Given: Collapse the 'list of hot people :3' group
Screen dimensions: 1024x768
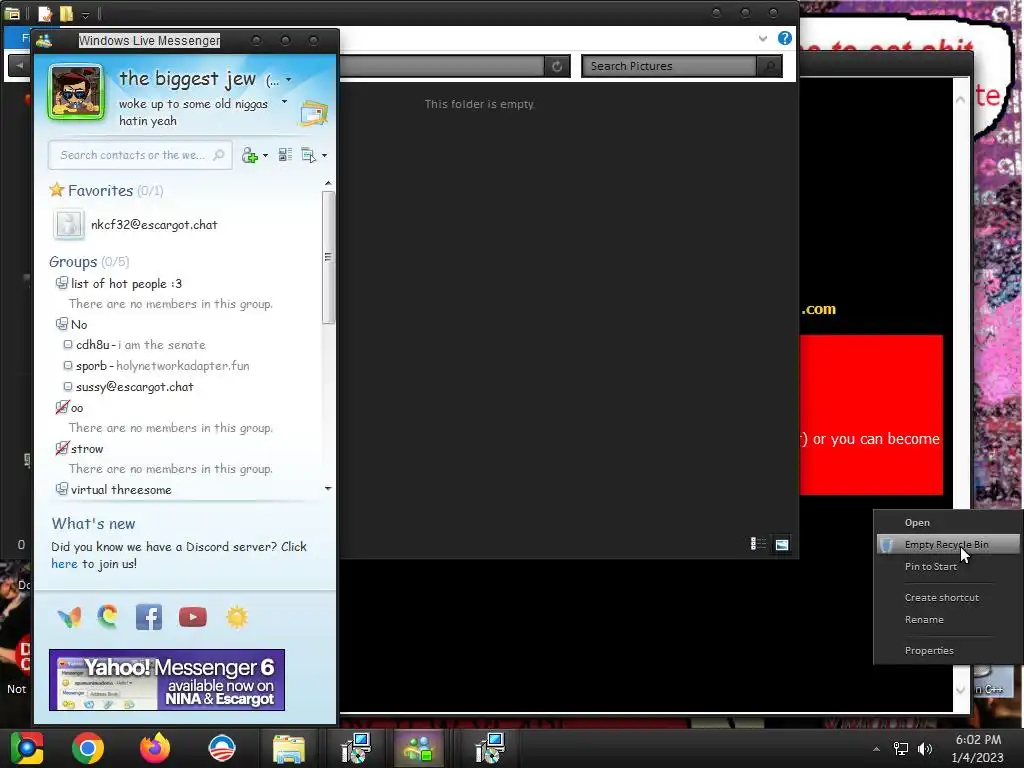Looking at the screenshot, I should pos(61,283).
